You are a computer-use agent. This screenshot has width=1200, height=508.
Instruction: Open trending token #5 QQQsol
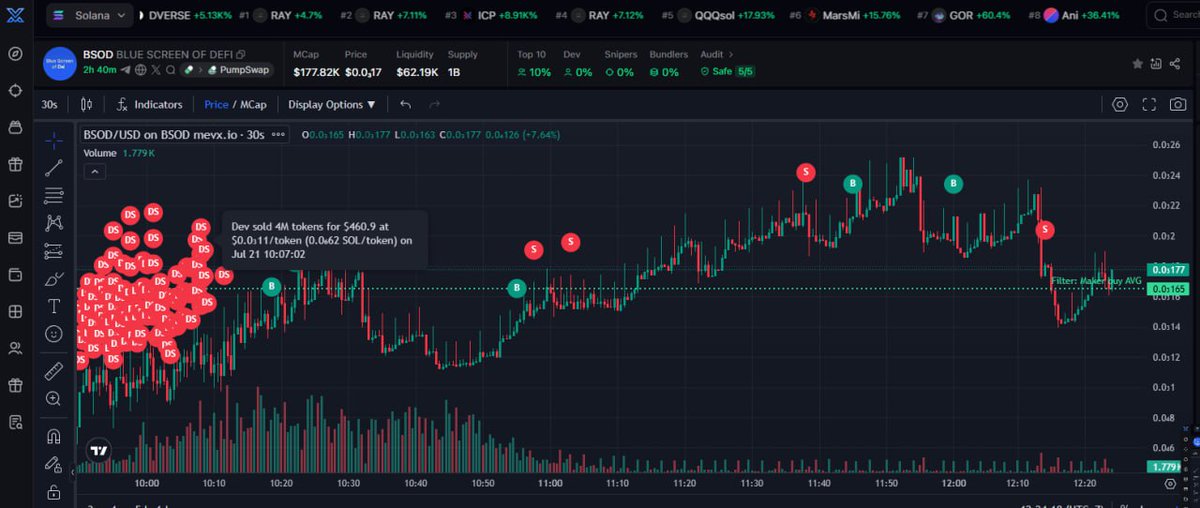point(720,16)
